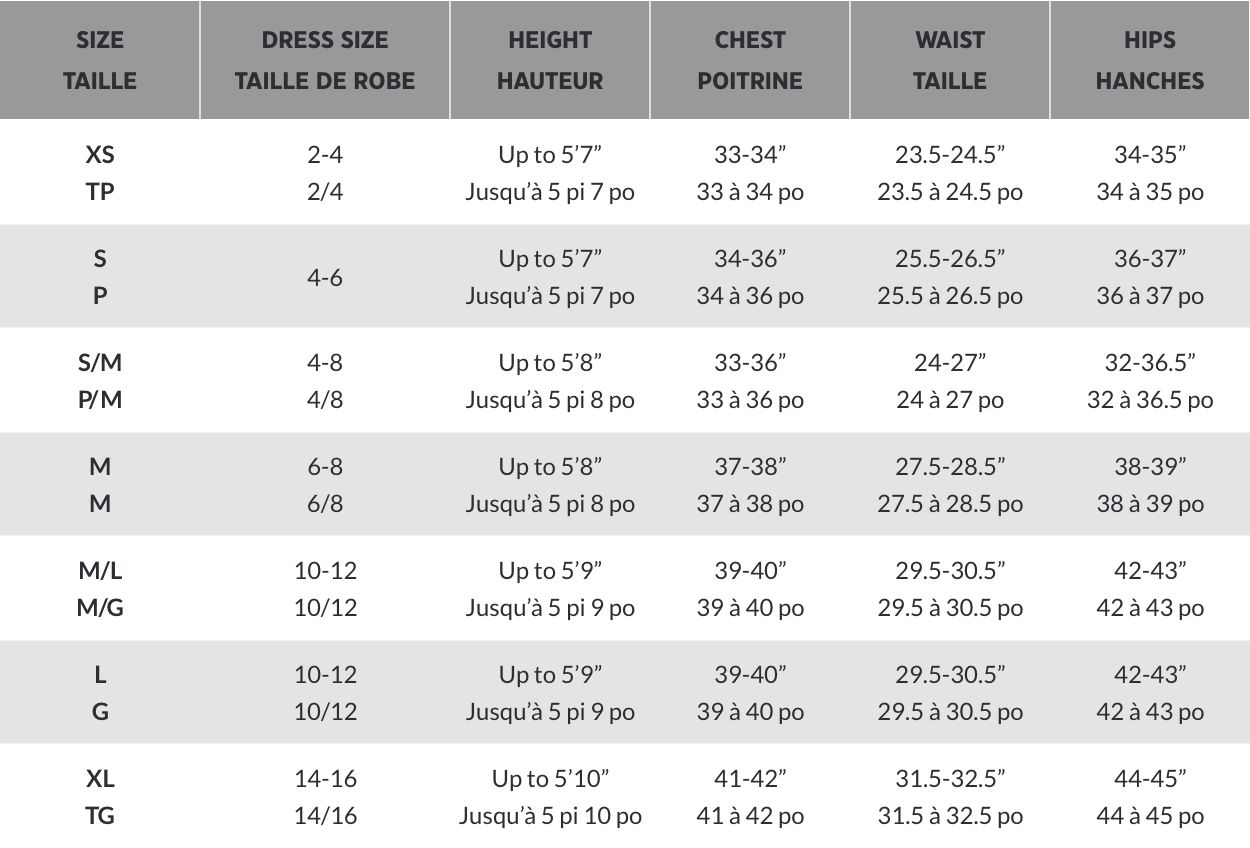Click the M/L size row label
The width and height of the screenshot is (1250, 848).
point(100,571)
